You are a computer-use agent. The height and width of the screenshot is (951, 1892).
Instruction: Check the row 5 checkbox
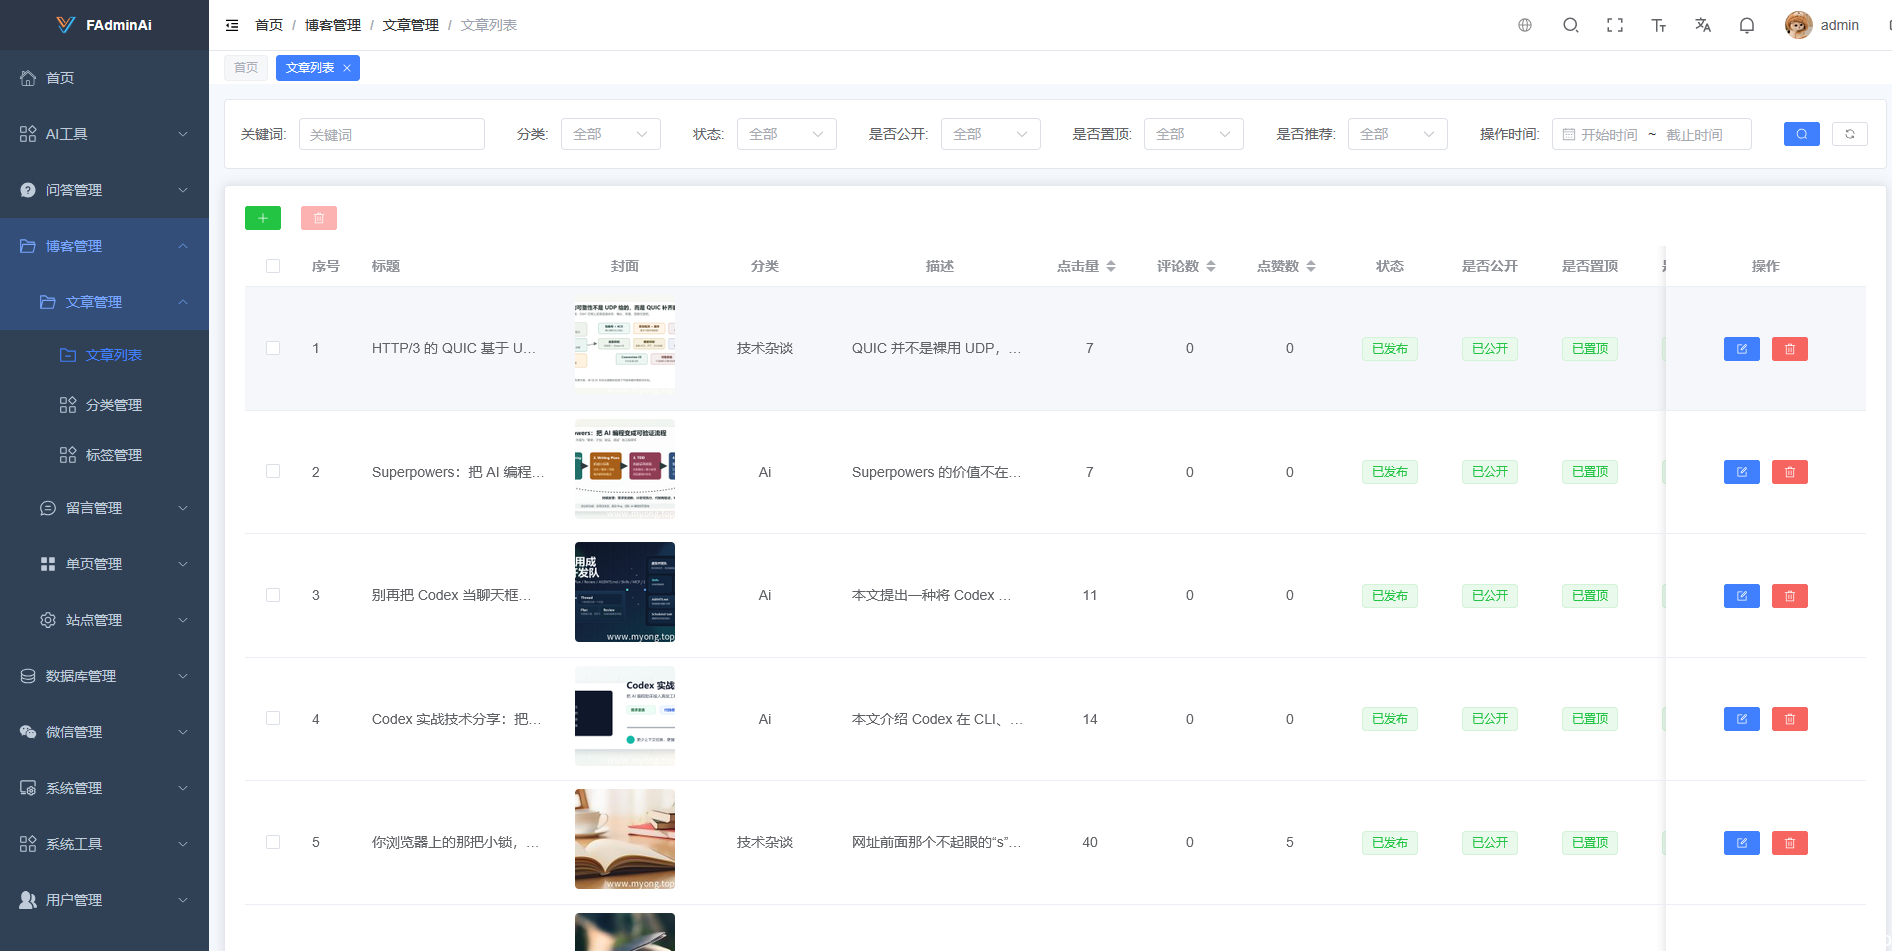tap(273, 842)
